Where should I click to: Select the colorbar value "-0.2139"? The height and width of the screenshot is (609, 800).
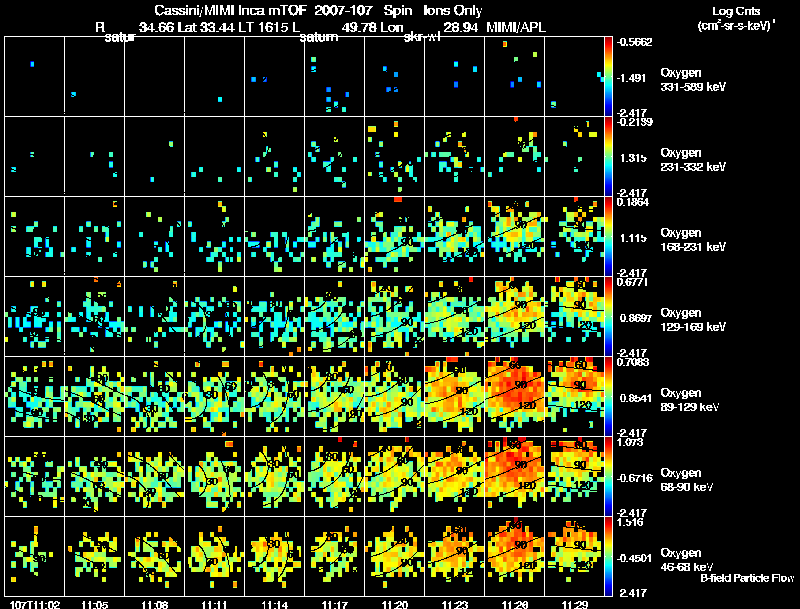click(x=634, y=122)
